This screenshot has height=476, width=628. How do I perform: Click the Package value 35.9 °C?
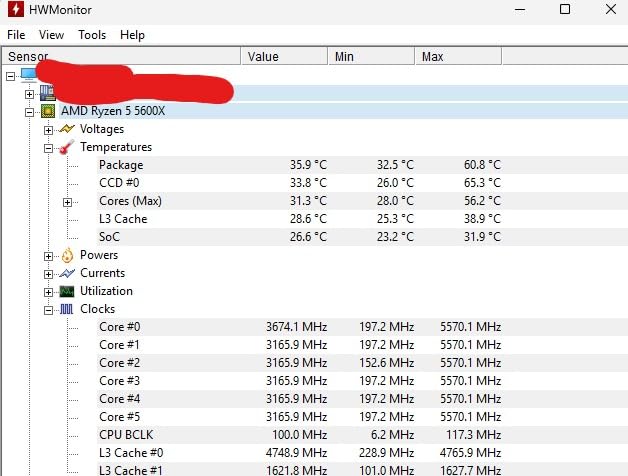point(308,165)
